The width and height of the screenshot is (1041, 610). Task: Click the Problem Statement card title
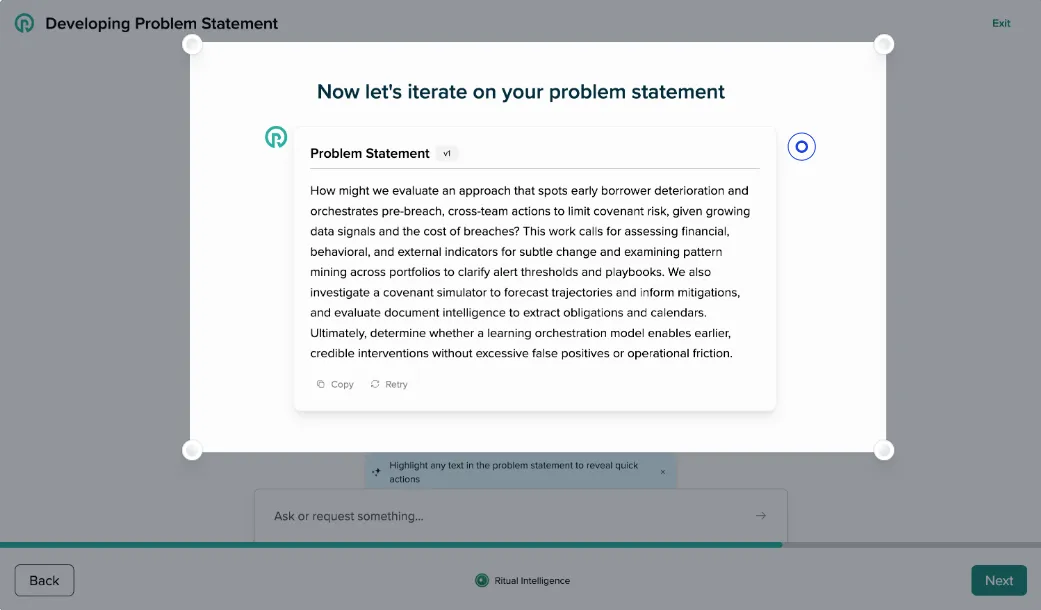[x=369, y=153]
